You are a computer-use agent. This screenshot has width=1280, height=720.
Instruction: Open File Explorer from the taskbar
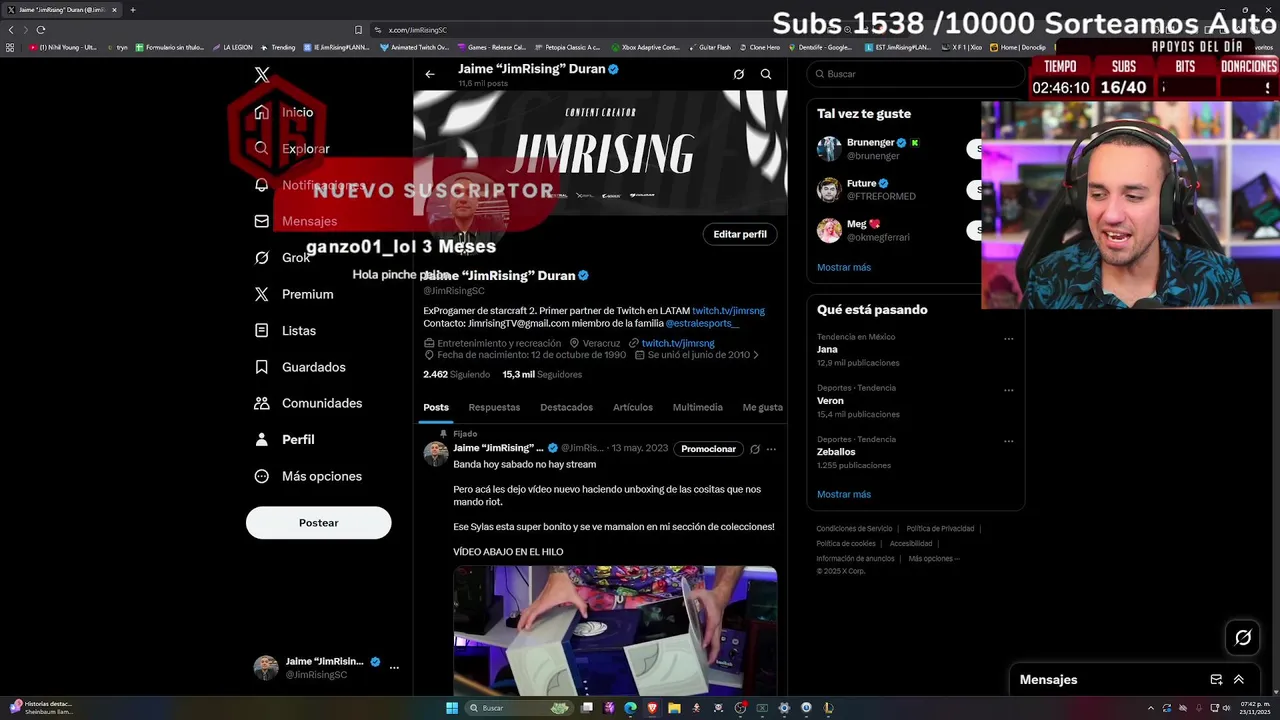(x=674, y=708)
